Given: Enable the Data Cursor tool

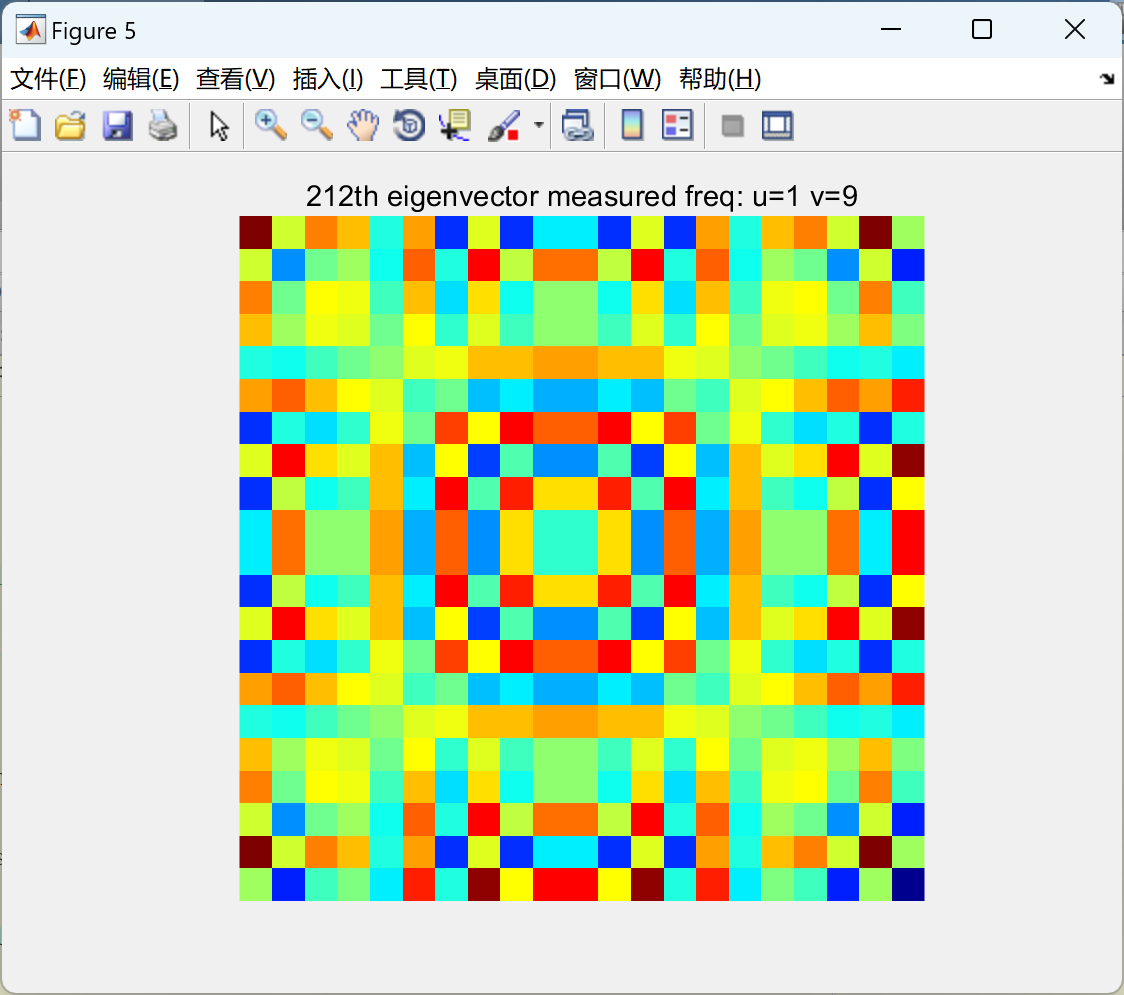Looking at the screenshot, I should click(x=455, y=125).
